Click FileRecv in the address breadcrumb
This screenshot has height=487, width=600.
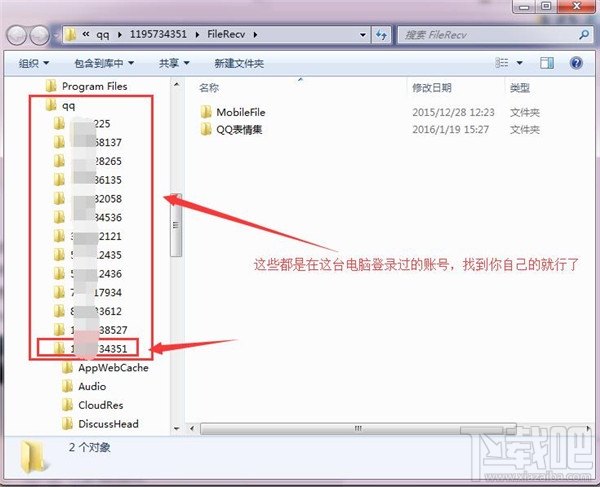tap(226, 34)
